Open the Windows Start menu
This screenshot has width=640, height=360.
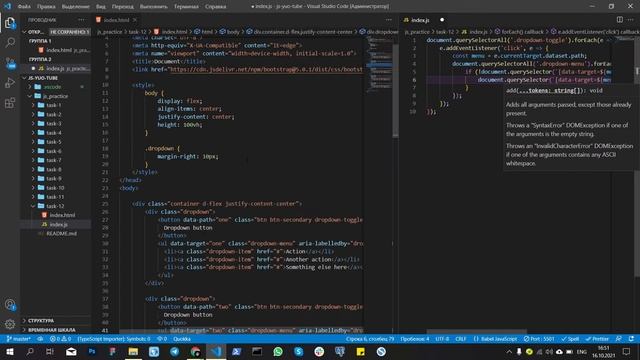(9, 351)
